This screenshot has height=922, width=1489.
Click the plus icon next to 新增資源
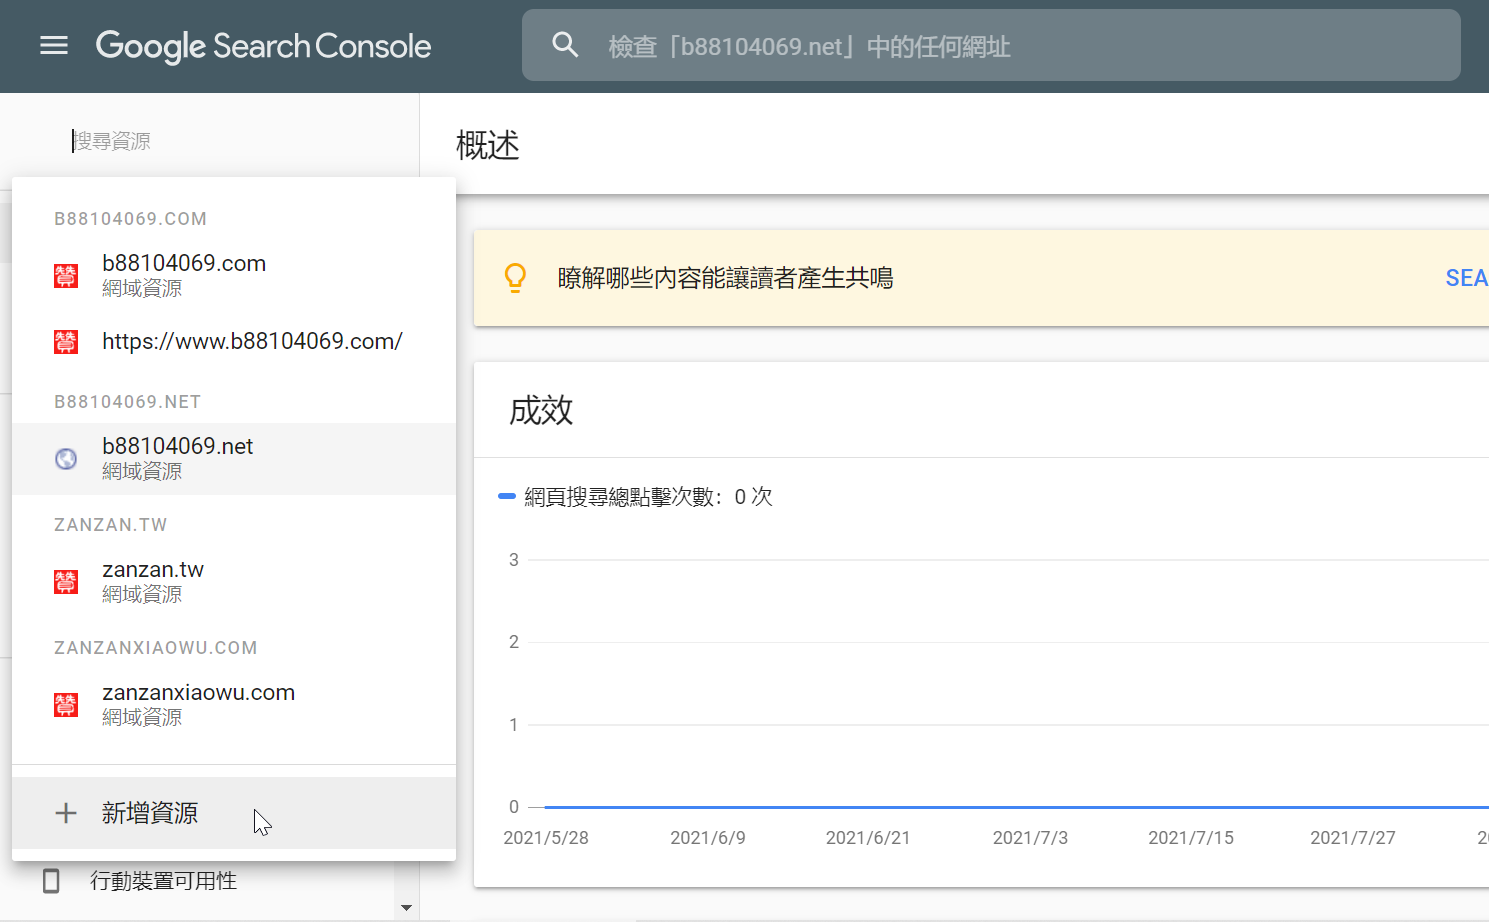pos(66,813)
